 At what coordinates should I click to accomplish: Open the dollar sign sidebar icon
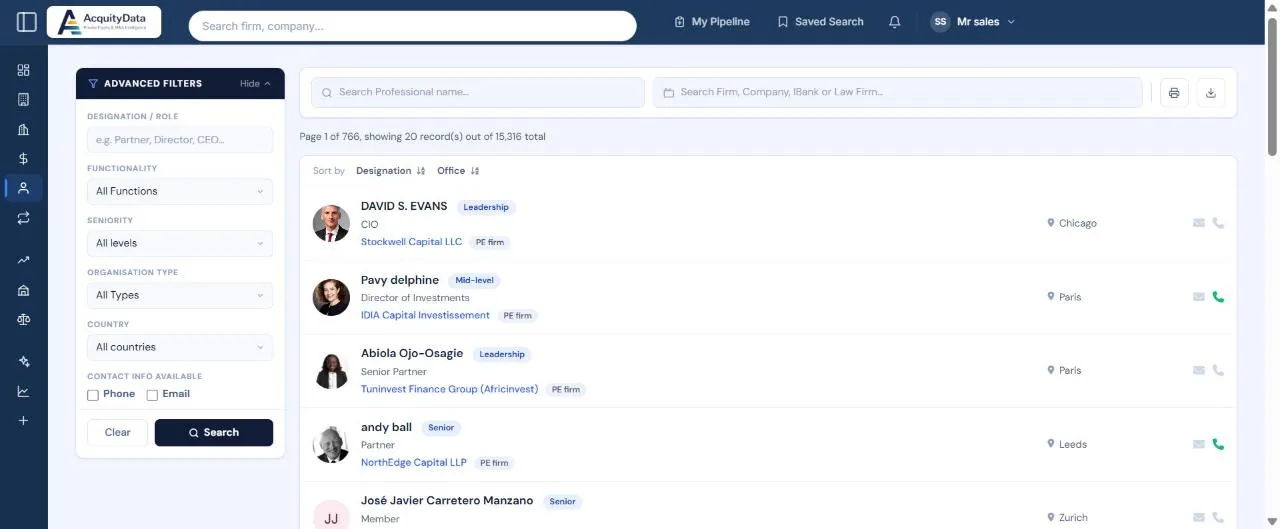pyautogui.click(x=24, y=158)
